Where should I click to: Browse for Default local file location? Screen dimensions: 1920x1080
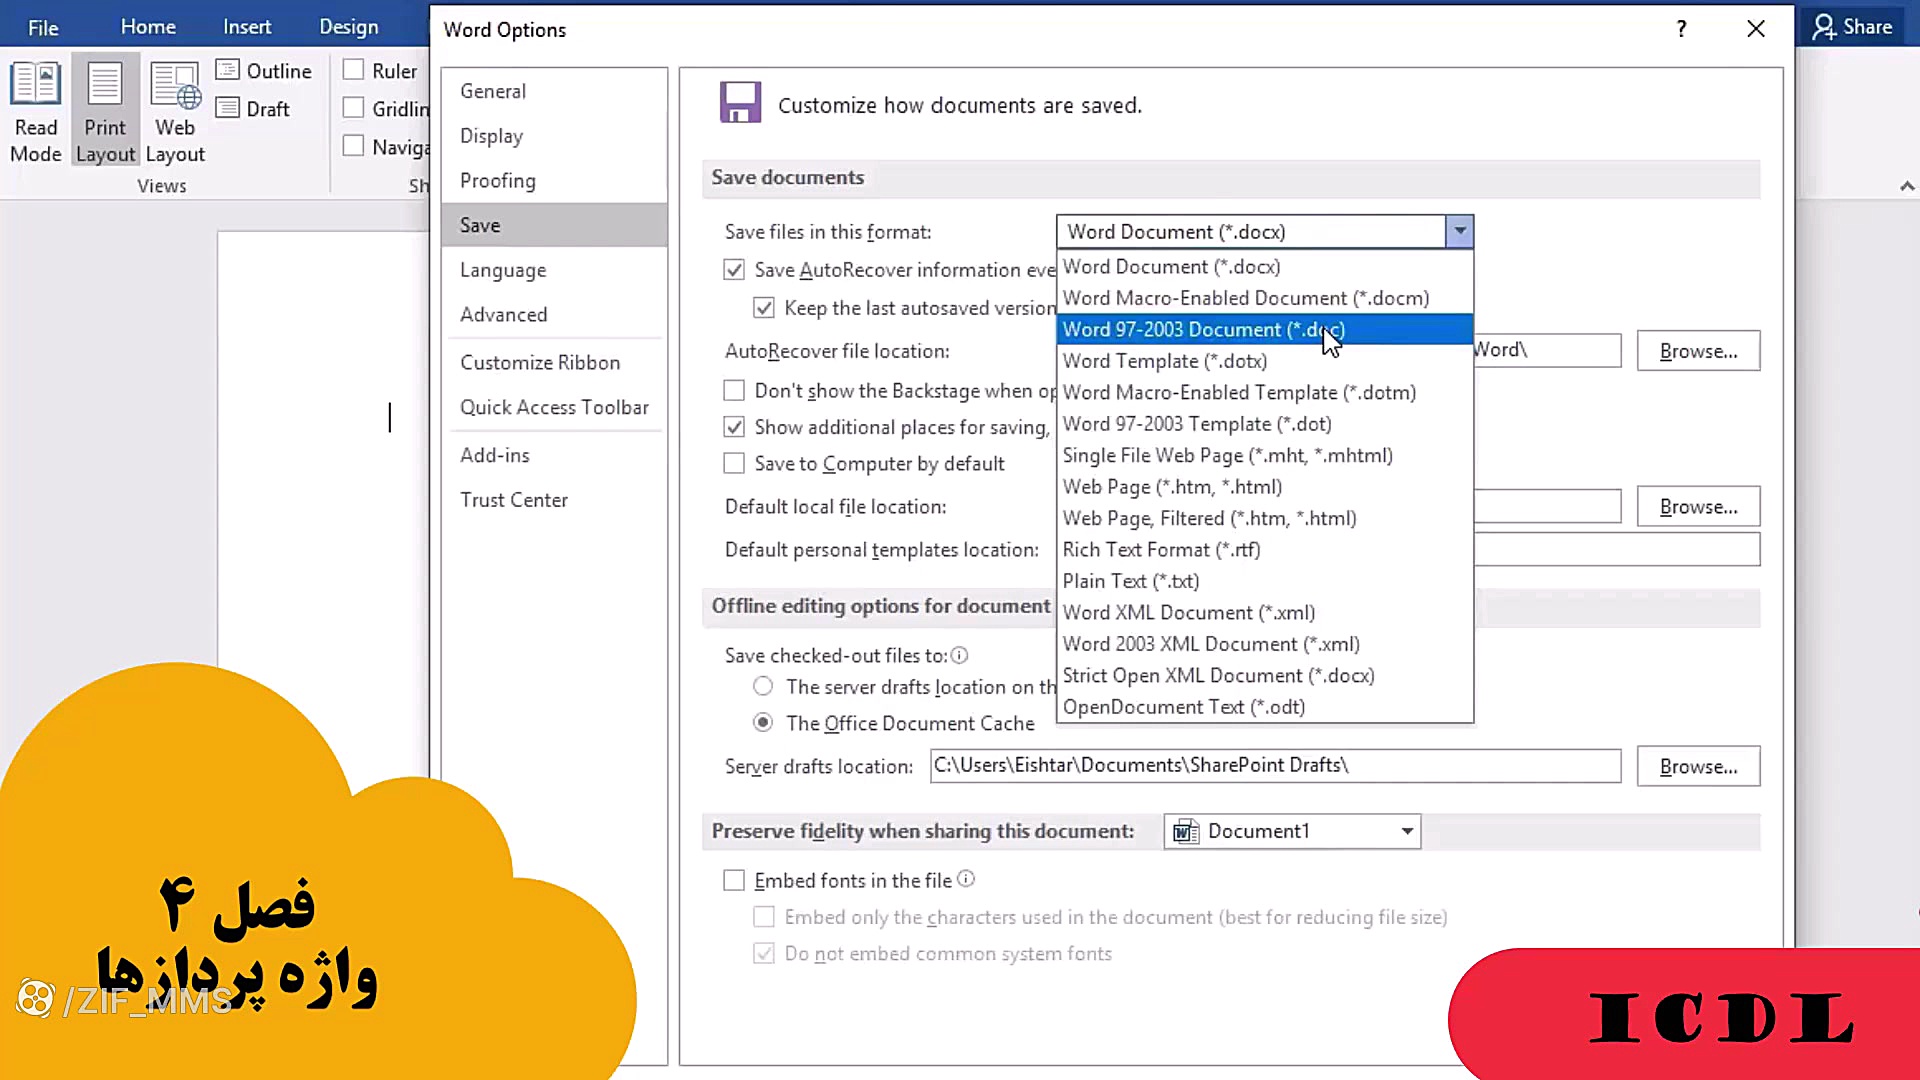point(1698,507)
